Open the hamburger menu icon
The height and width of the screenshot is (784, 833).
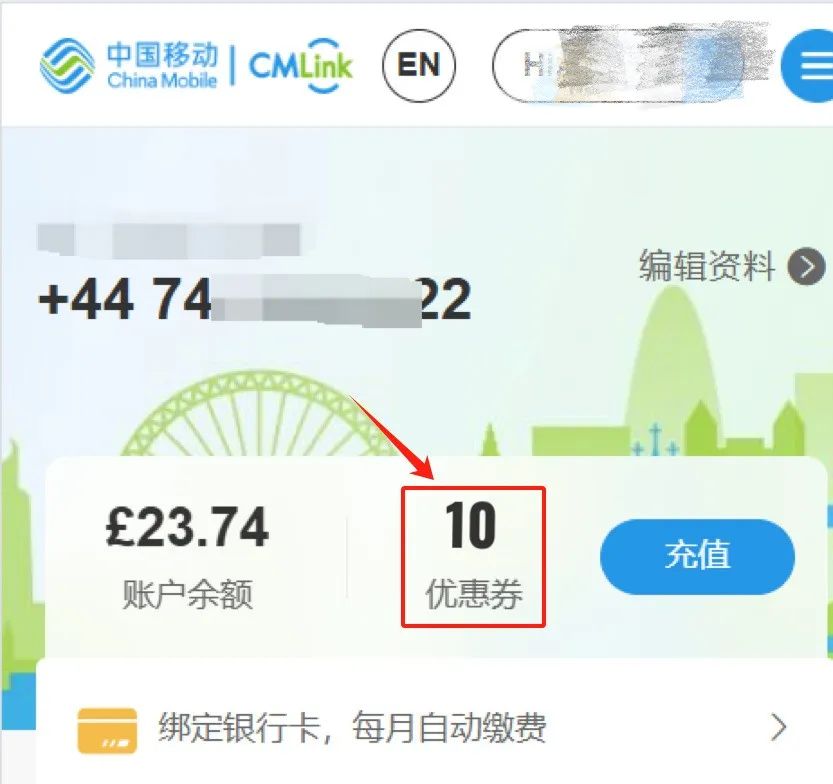coord(808,66)
